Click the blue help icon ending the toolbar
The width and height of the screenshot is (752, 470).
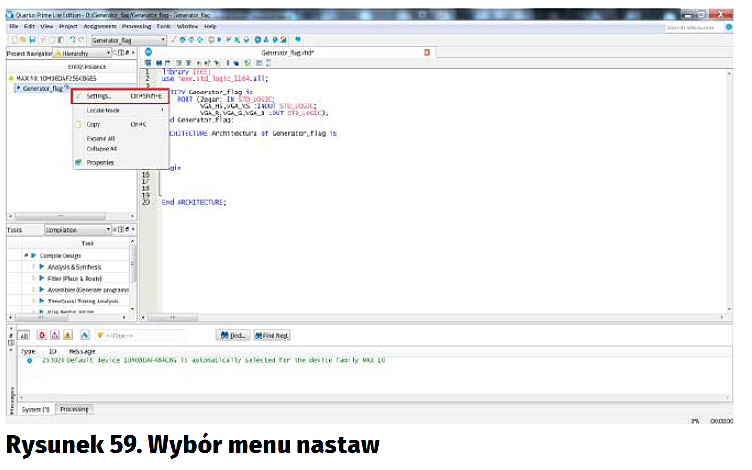coord(299,39)
